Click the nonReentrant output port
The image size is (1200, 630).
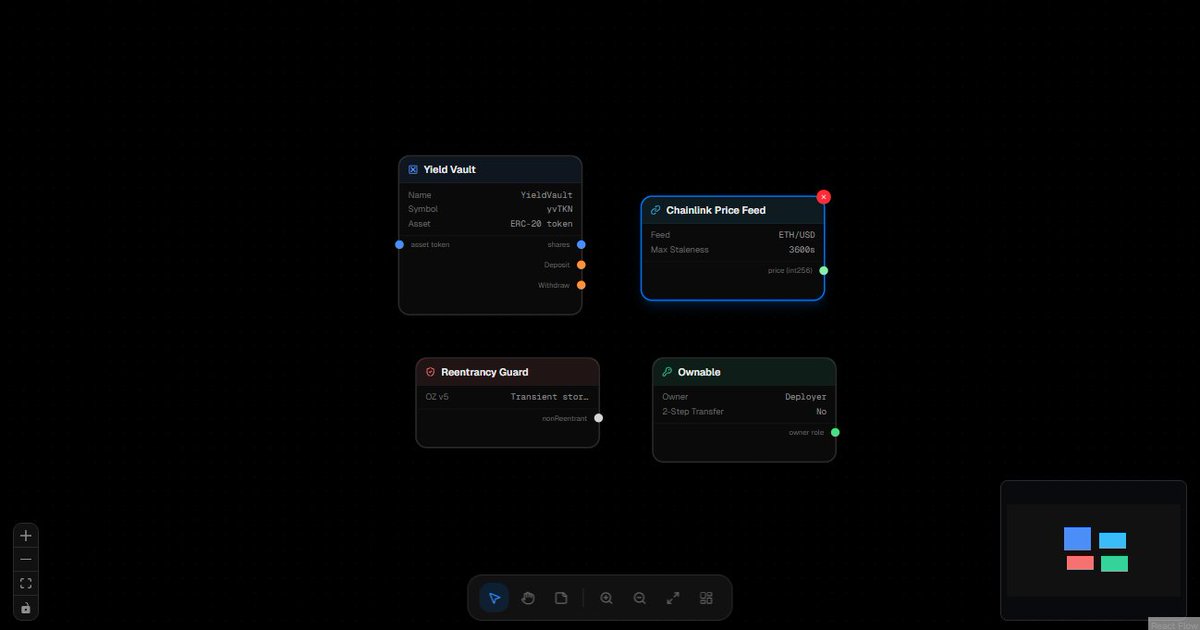click(599, 418)
